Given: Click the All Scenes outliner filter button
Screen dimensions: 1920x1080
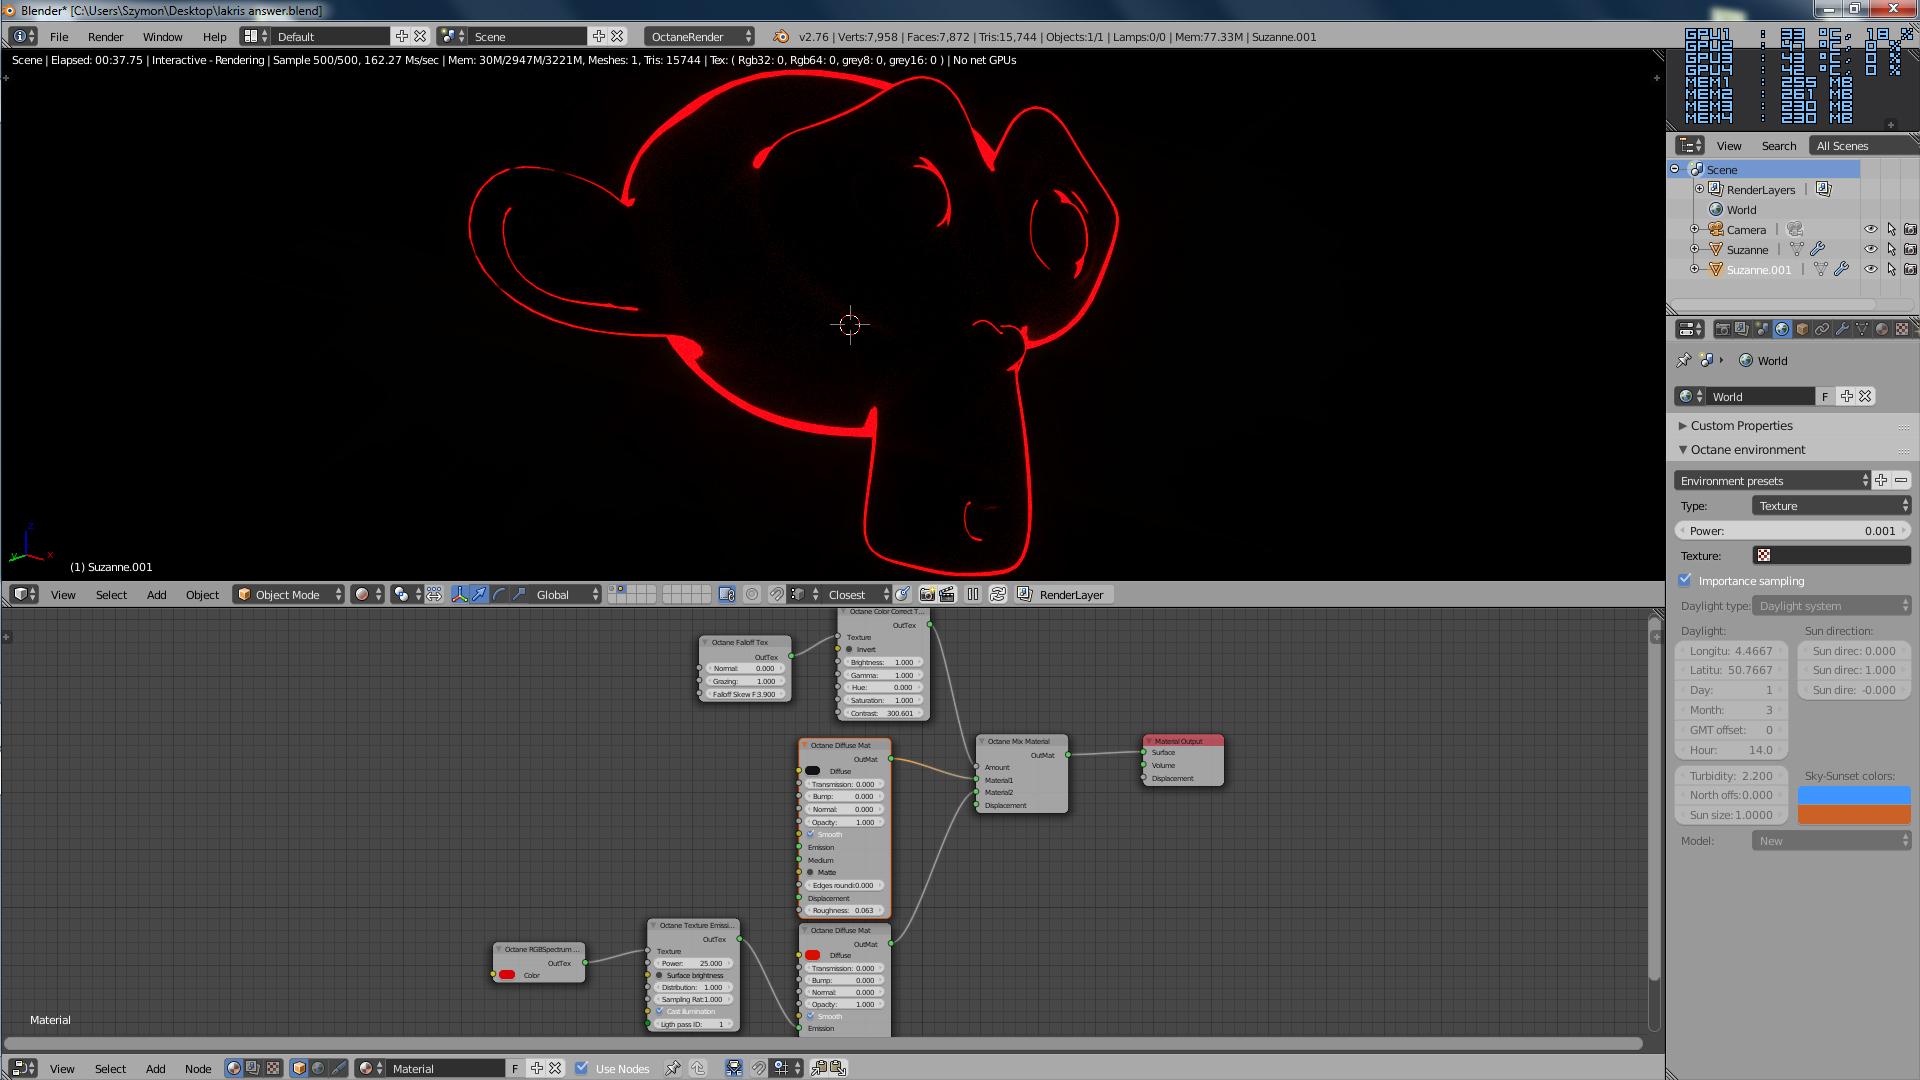Looking at the screenshot, I should (1842, 146).
